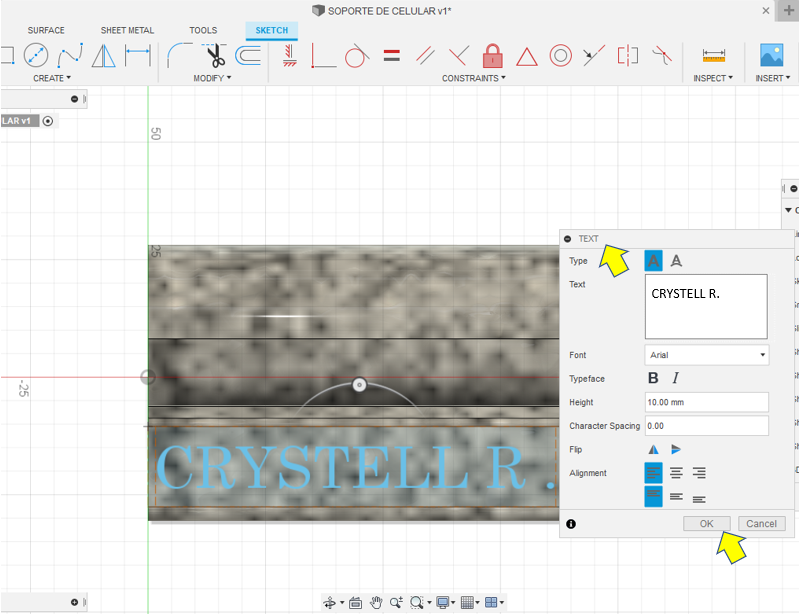Click the Character Spacing field

[x=706, y=425]
